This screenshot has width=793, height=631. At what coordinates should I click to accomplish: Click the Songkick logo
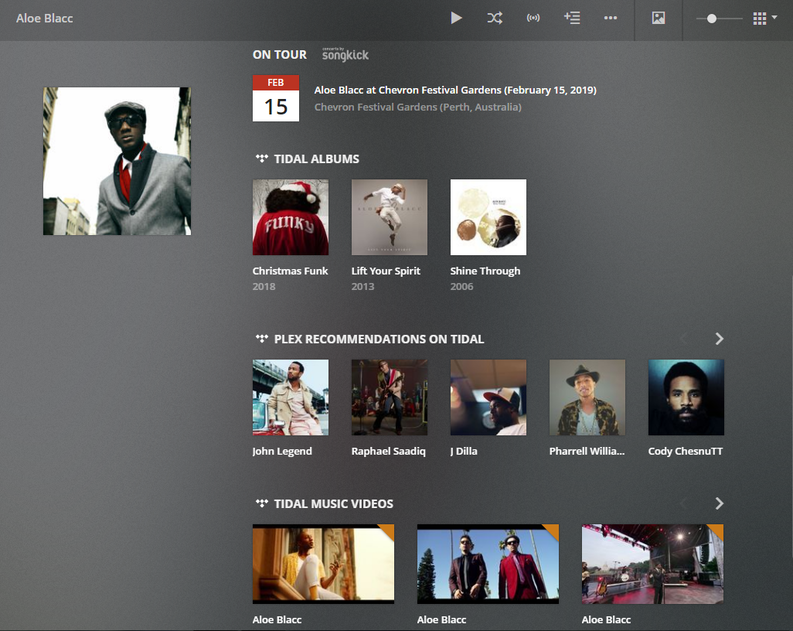click(345, 54)
